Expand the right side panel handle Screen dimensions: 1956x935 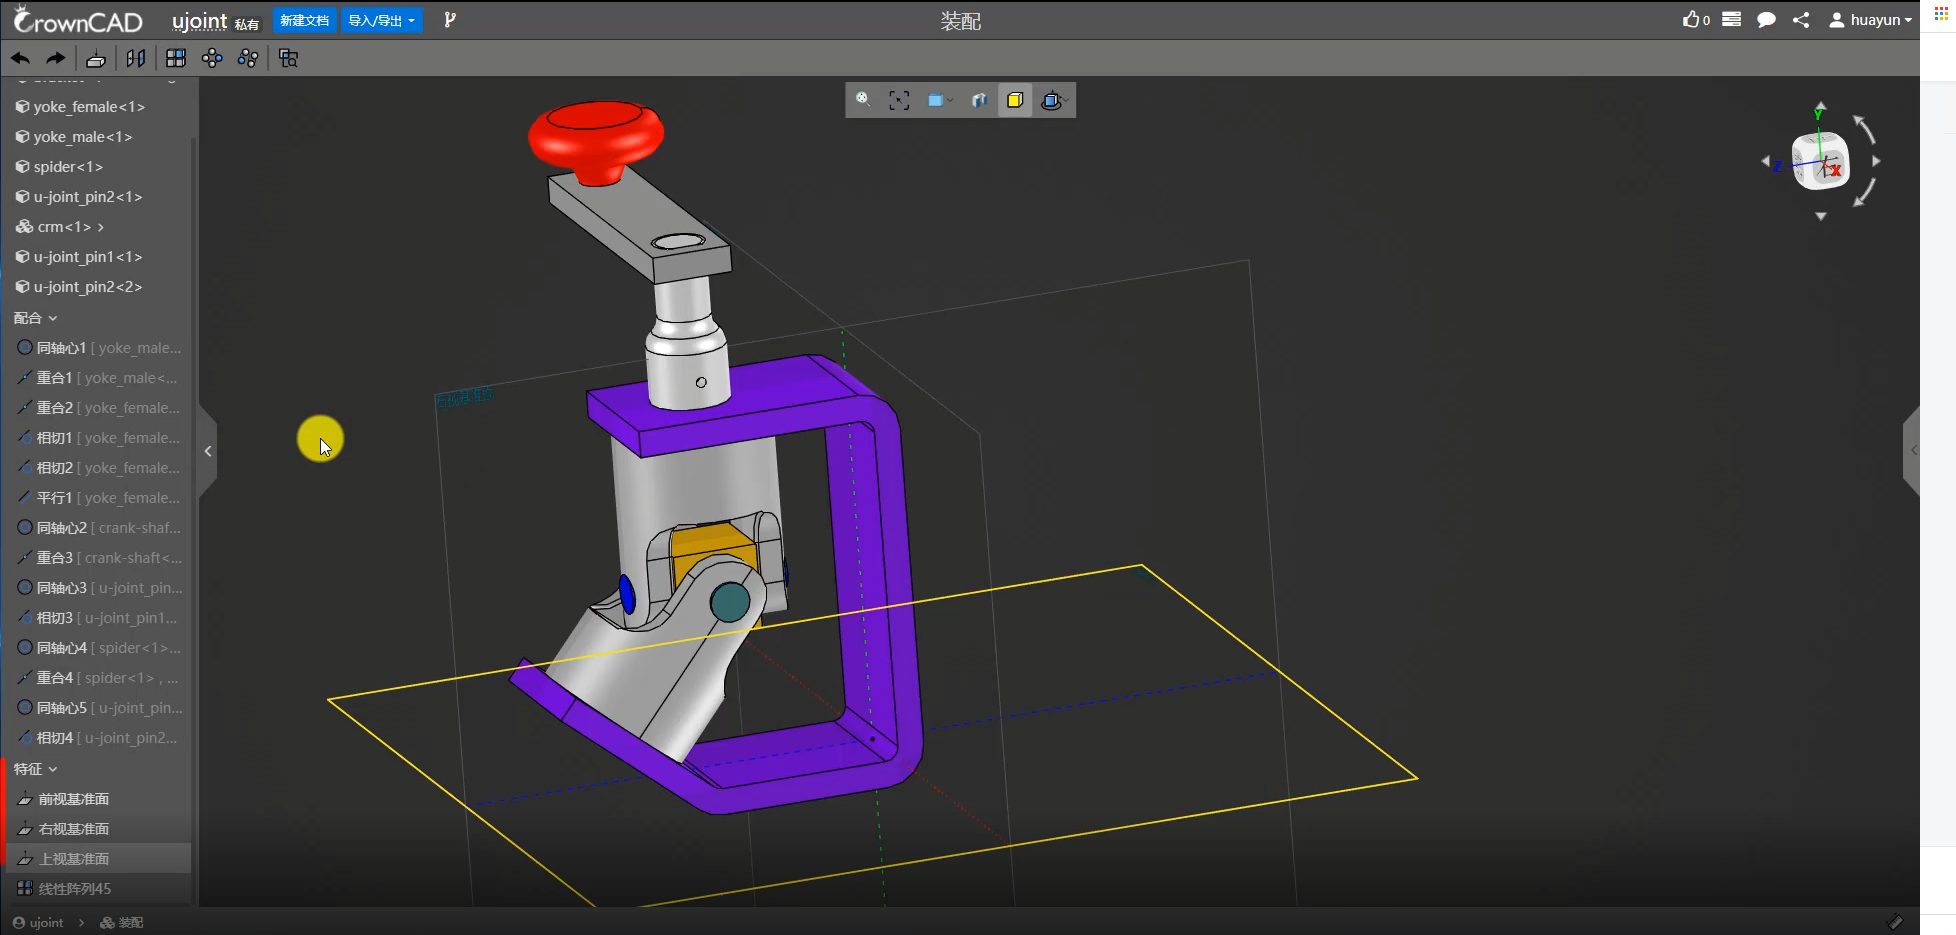1911,451
